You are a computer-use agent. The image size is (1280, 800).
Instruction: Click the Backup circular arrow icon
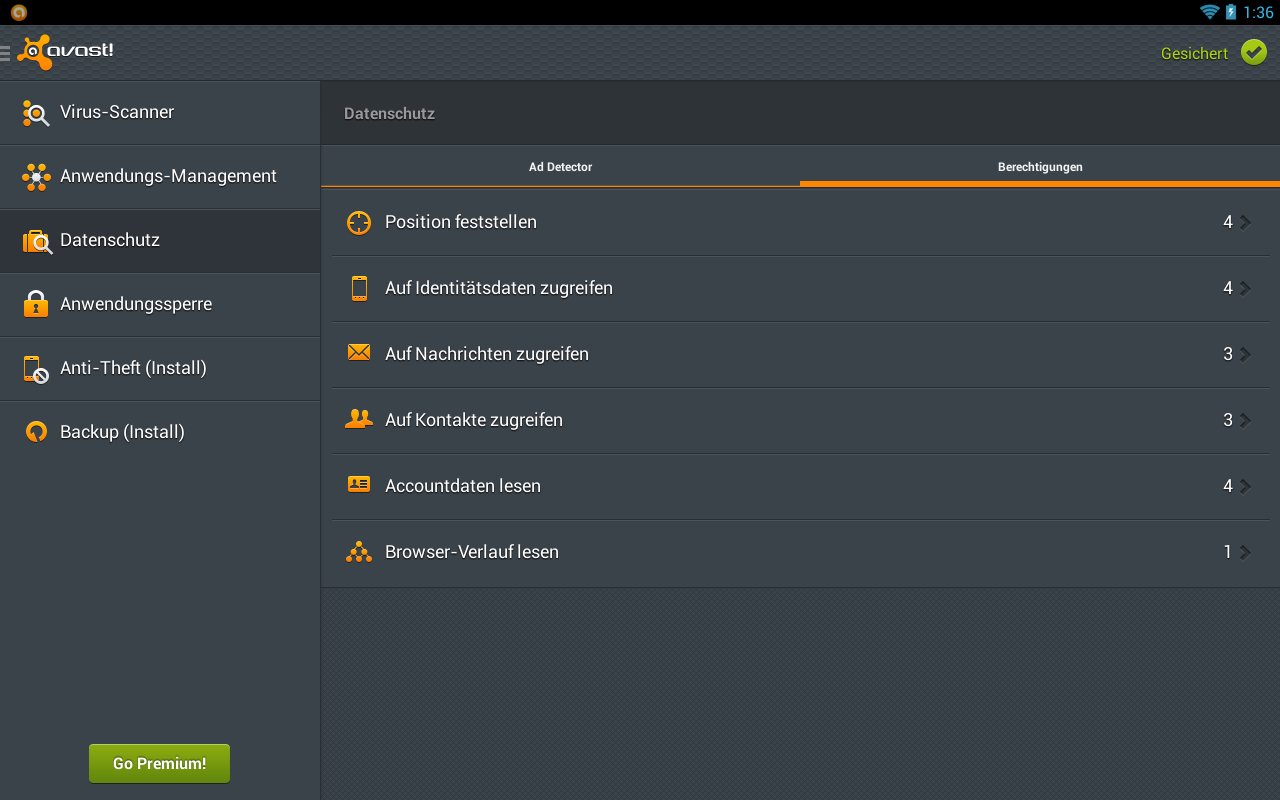36,432
